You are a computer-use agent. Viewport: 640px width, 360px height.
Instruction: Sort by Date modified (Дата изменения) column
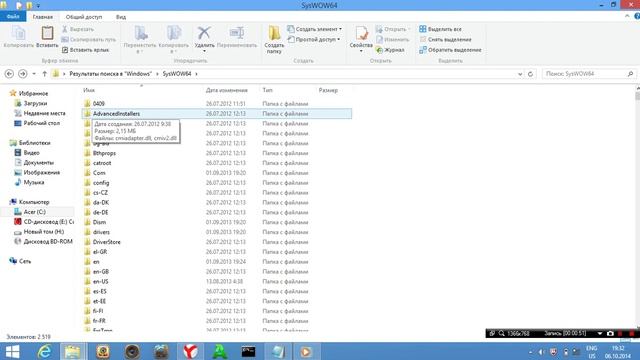click(227, 90)
